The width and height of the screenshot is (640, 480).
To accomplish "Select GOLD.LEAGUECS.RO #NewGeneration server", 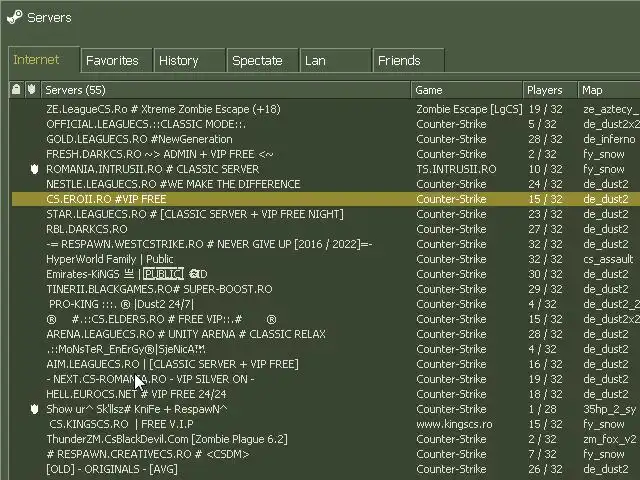I will click(x=326, y=139).
